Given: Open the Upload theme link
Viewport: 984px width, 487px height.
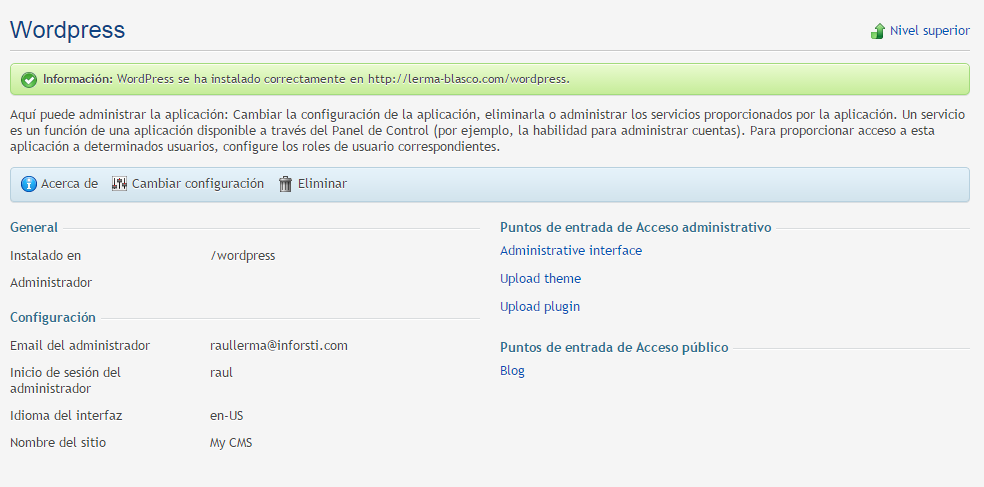Looking at the screenshot, I should pos(540,279).
